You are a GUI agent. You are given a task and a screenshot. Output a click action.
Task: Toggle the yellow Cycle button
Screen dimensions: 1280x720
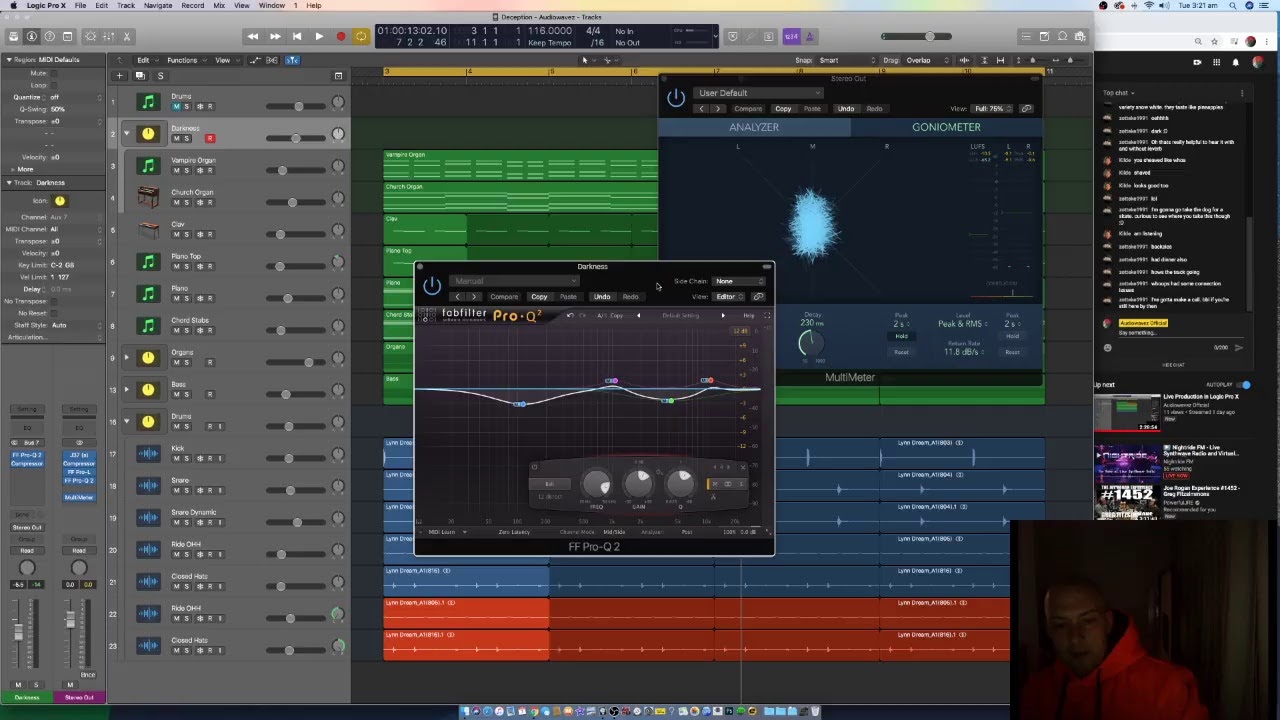coord(361,36)
